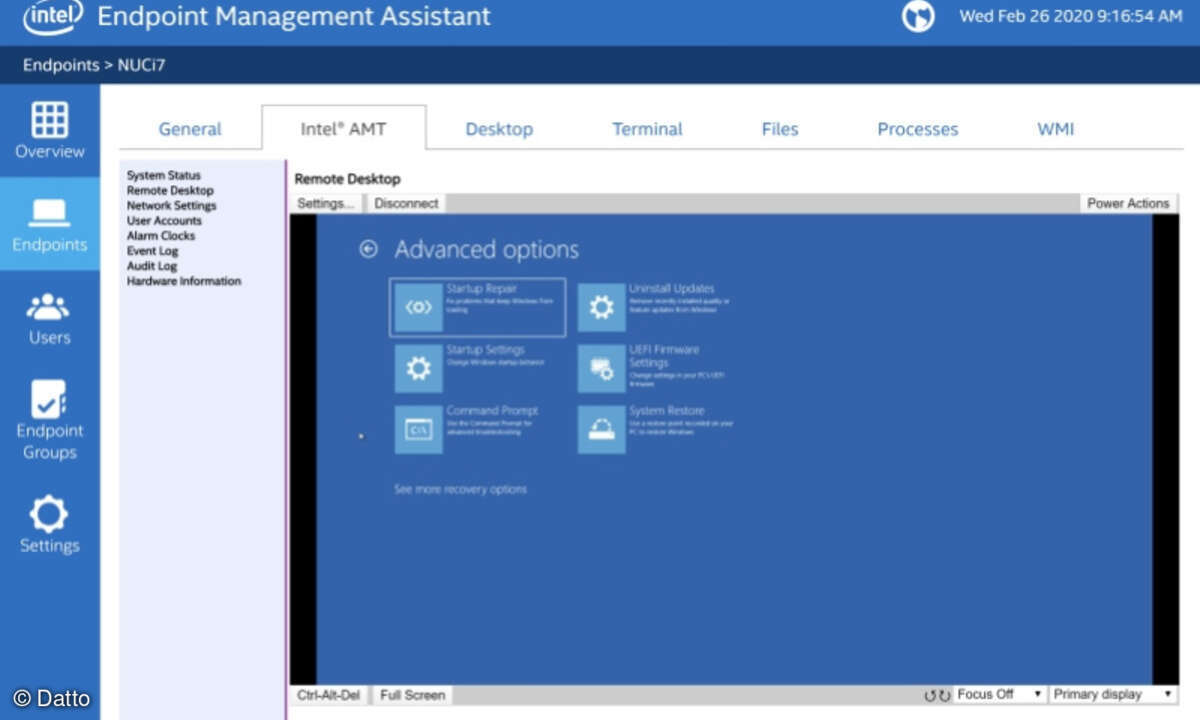
Task: Open the Settings gear in sidebar
Action: pyautogui.click(x=49, y=514)
